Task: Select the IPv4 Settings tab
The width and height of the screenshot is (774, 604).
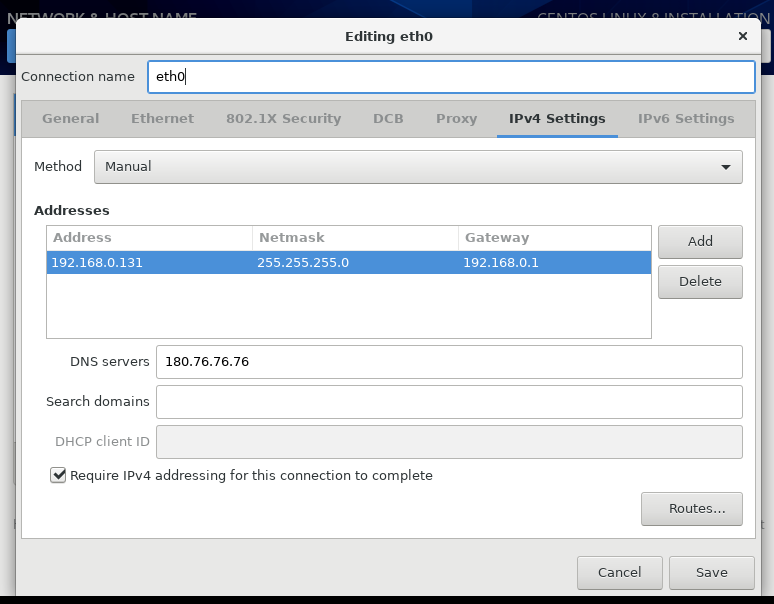Action: tap(557, 118)
